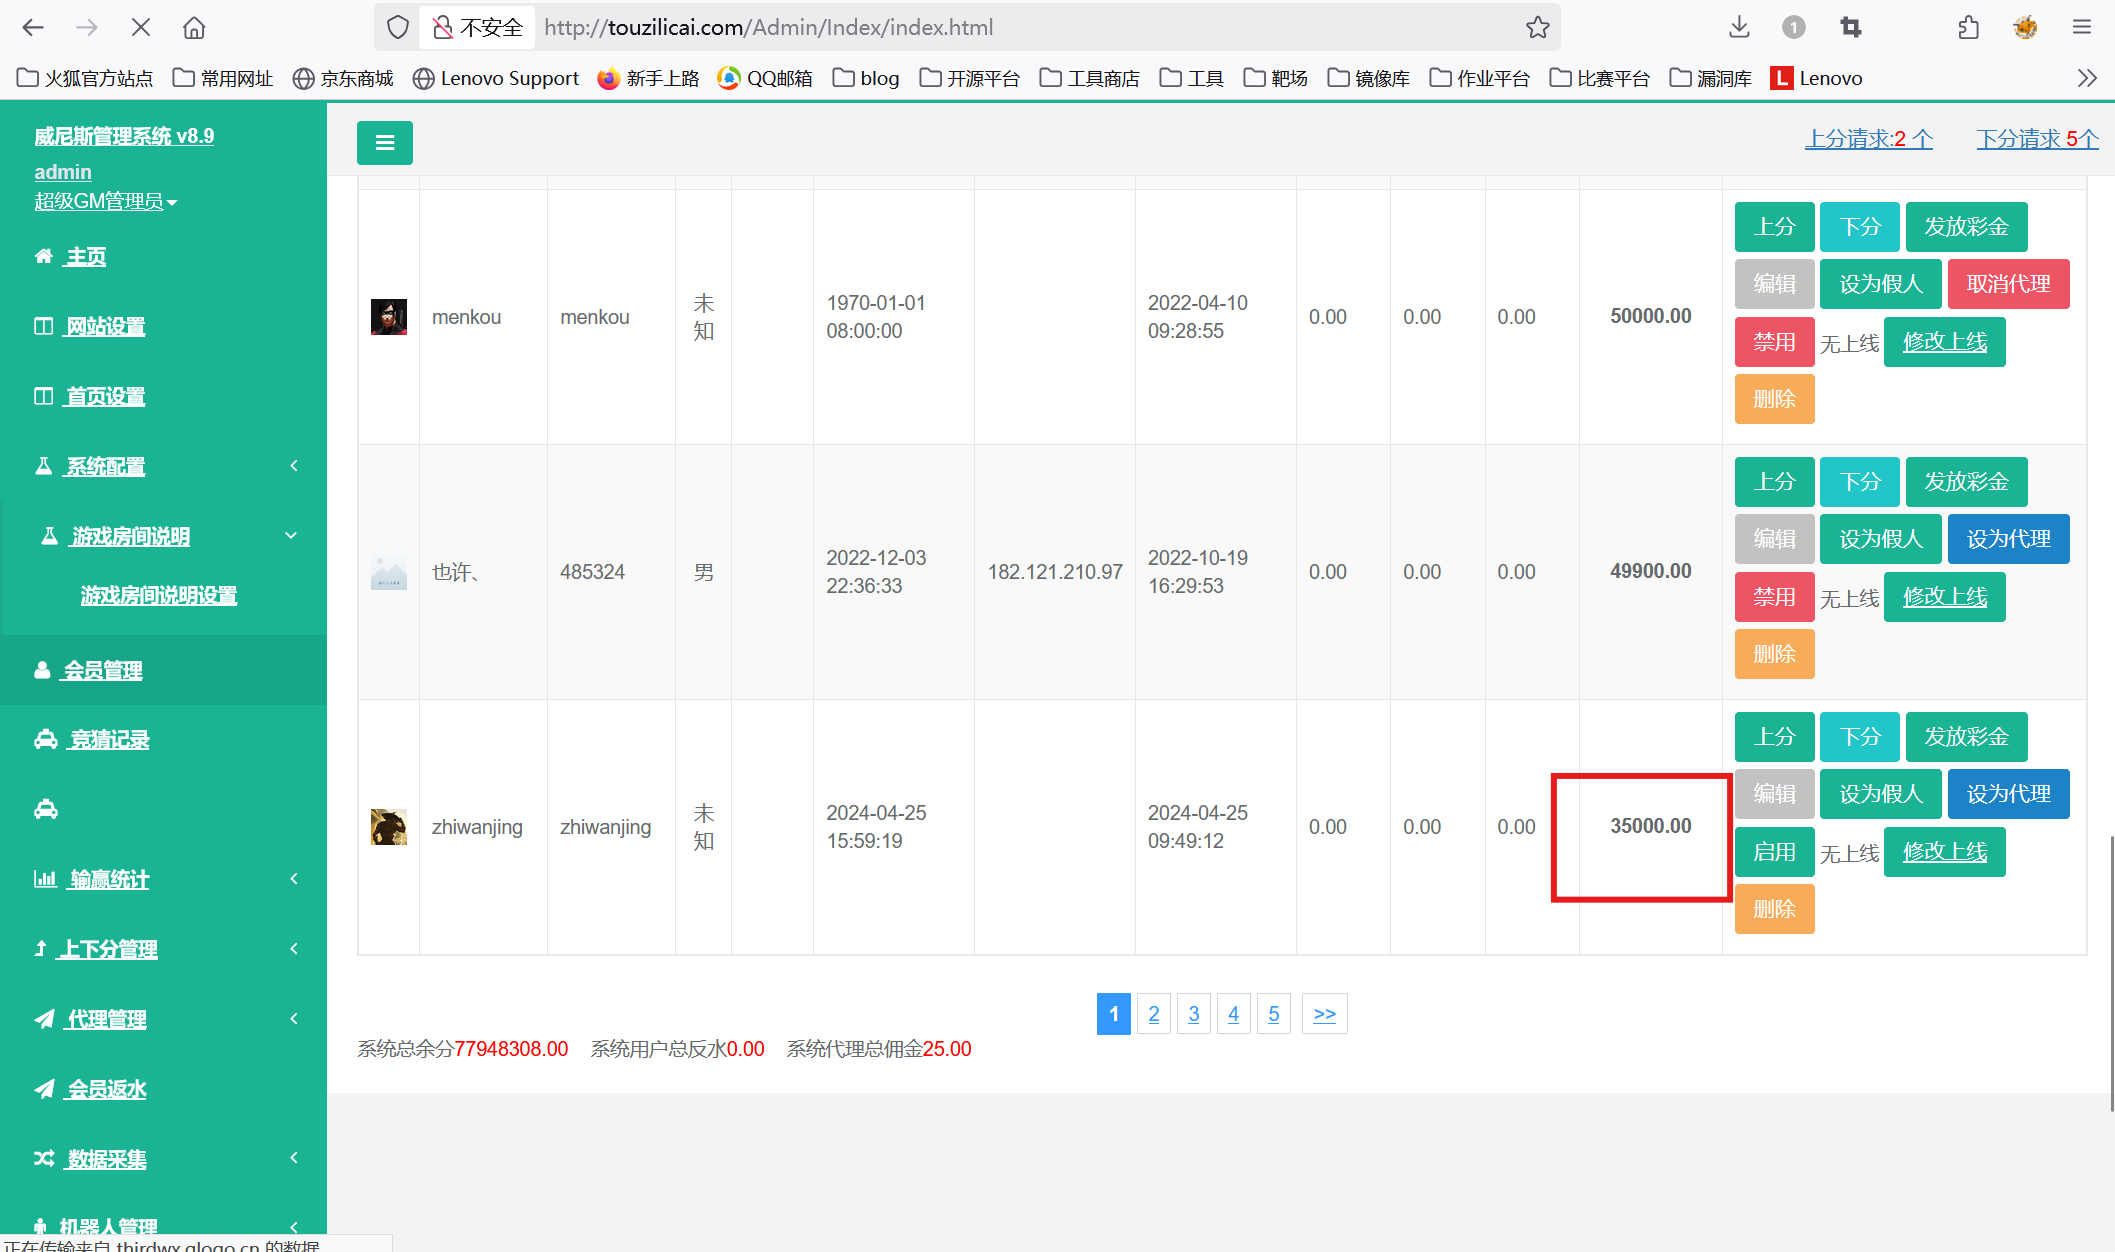Click the extensions puzzle icon
Image resolution: width=2115 pixels, height=1252 pixels.
1968,28
